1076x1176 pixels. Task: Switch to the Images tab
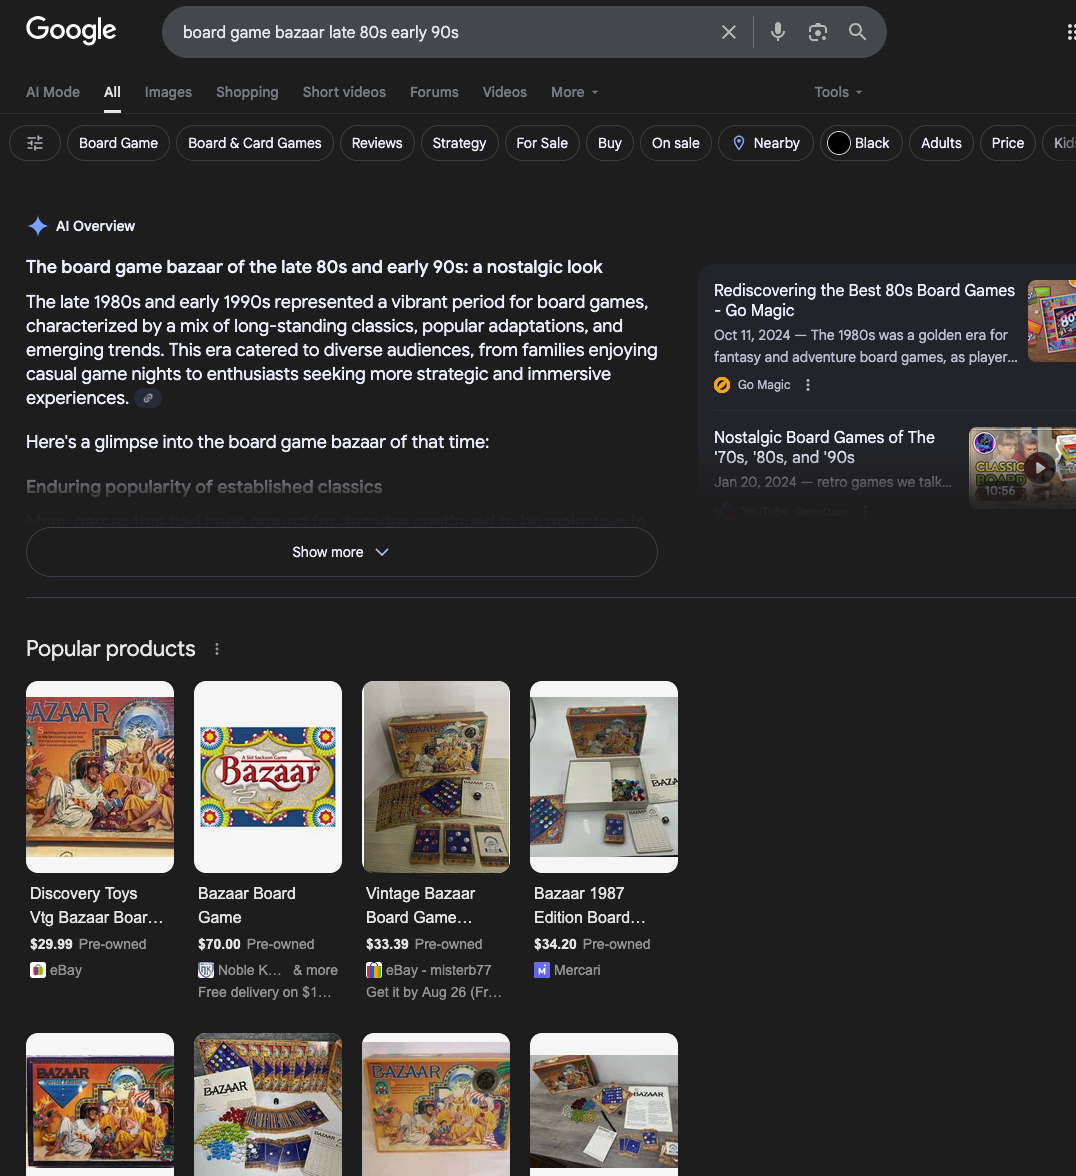pyautogui.click(x=168, y=92)
